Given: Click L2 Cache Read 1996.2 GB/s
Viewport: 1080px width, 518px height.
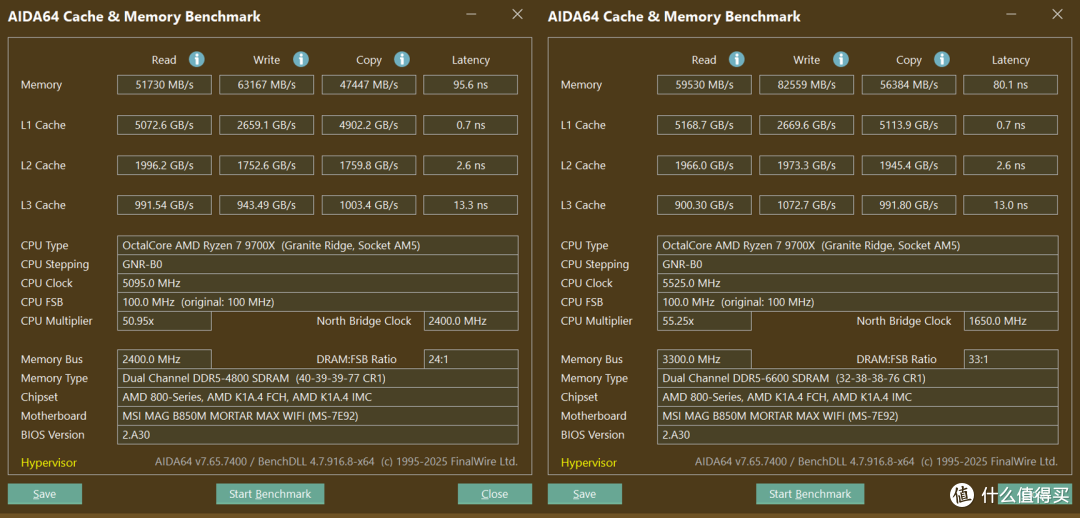Looking at the screenshot, I should pyautogui.click(x=164, y=165).
